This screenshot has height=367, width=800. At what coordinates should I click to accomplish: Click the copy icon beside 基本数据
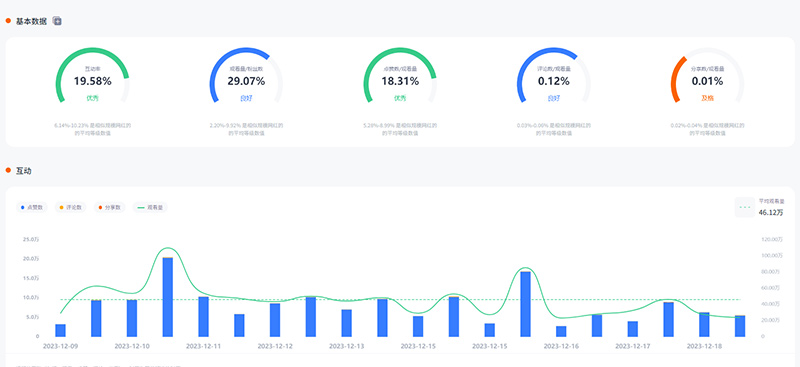pos(57,21)
